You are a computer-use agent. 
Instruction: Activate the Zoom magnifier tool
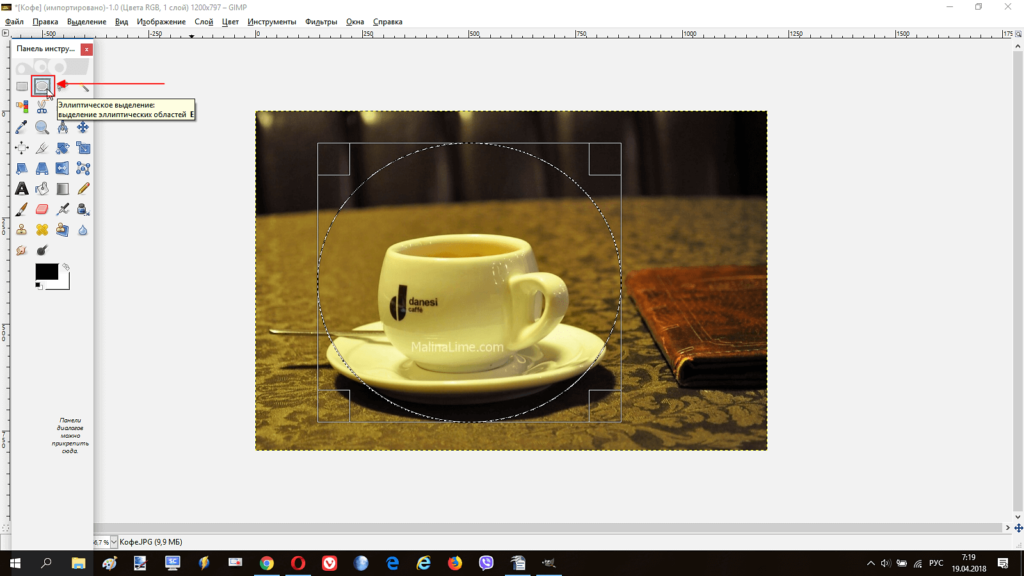point(42,127)
